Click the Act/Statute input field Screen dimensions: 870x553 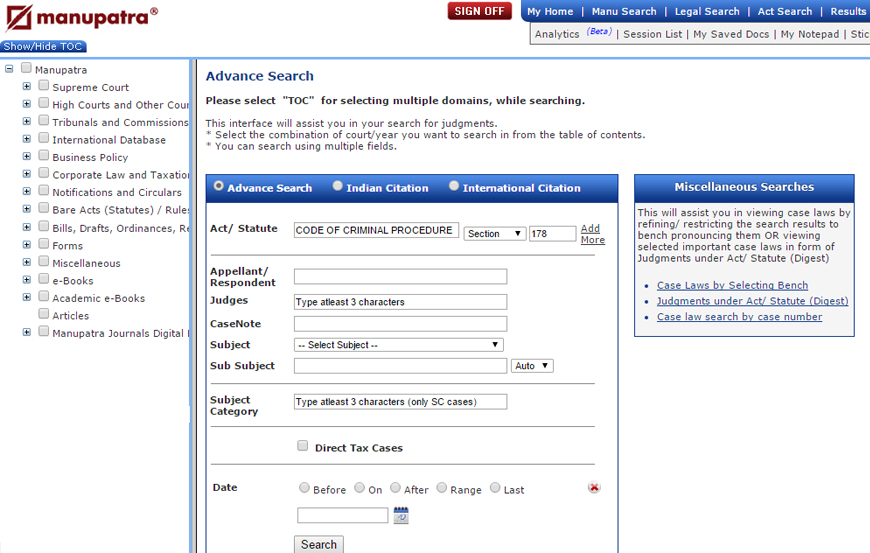[x=376, y=230]
